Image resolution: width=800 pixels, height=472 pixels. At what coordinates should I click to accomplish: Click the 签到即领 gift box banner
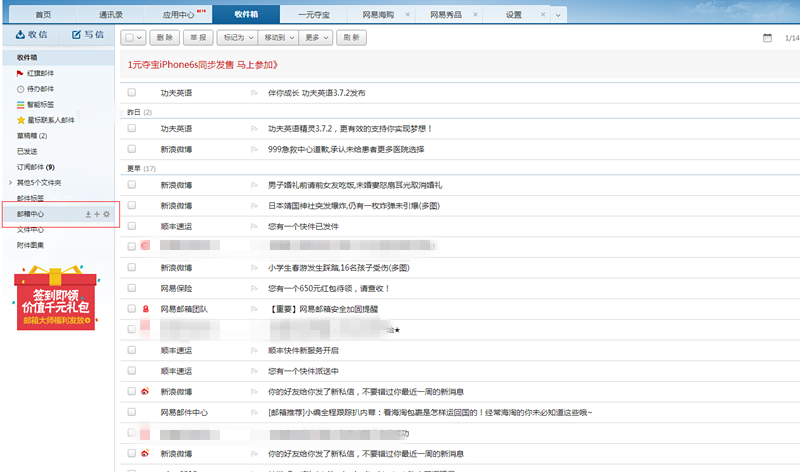(56, 298)
